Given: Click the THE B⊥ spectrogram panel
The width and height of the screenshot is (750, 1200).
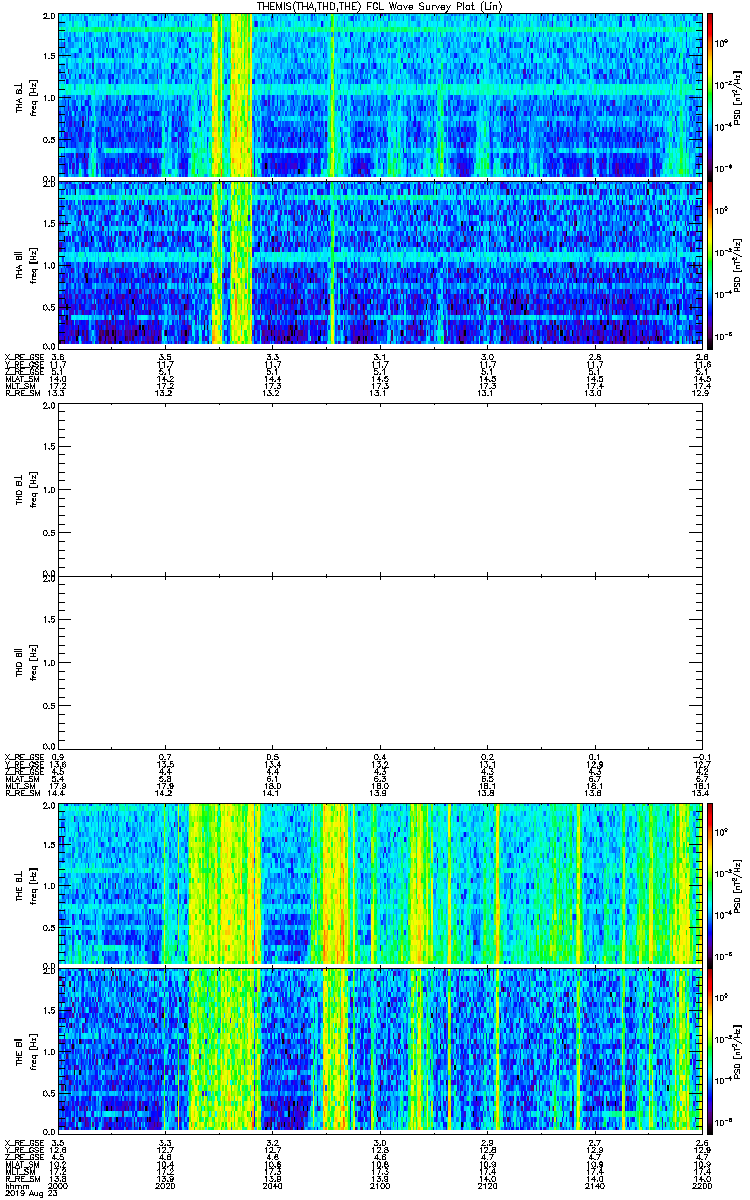Looking at the screenshot, I should pos(380,884).
